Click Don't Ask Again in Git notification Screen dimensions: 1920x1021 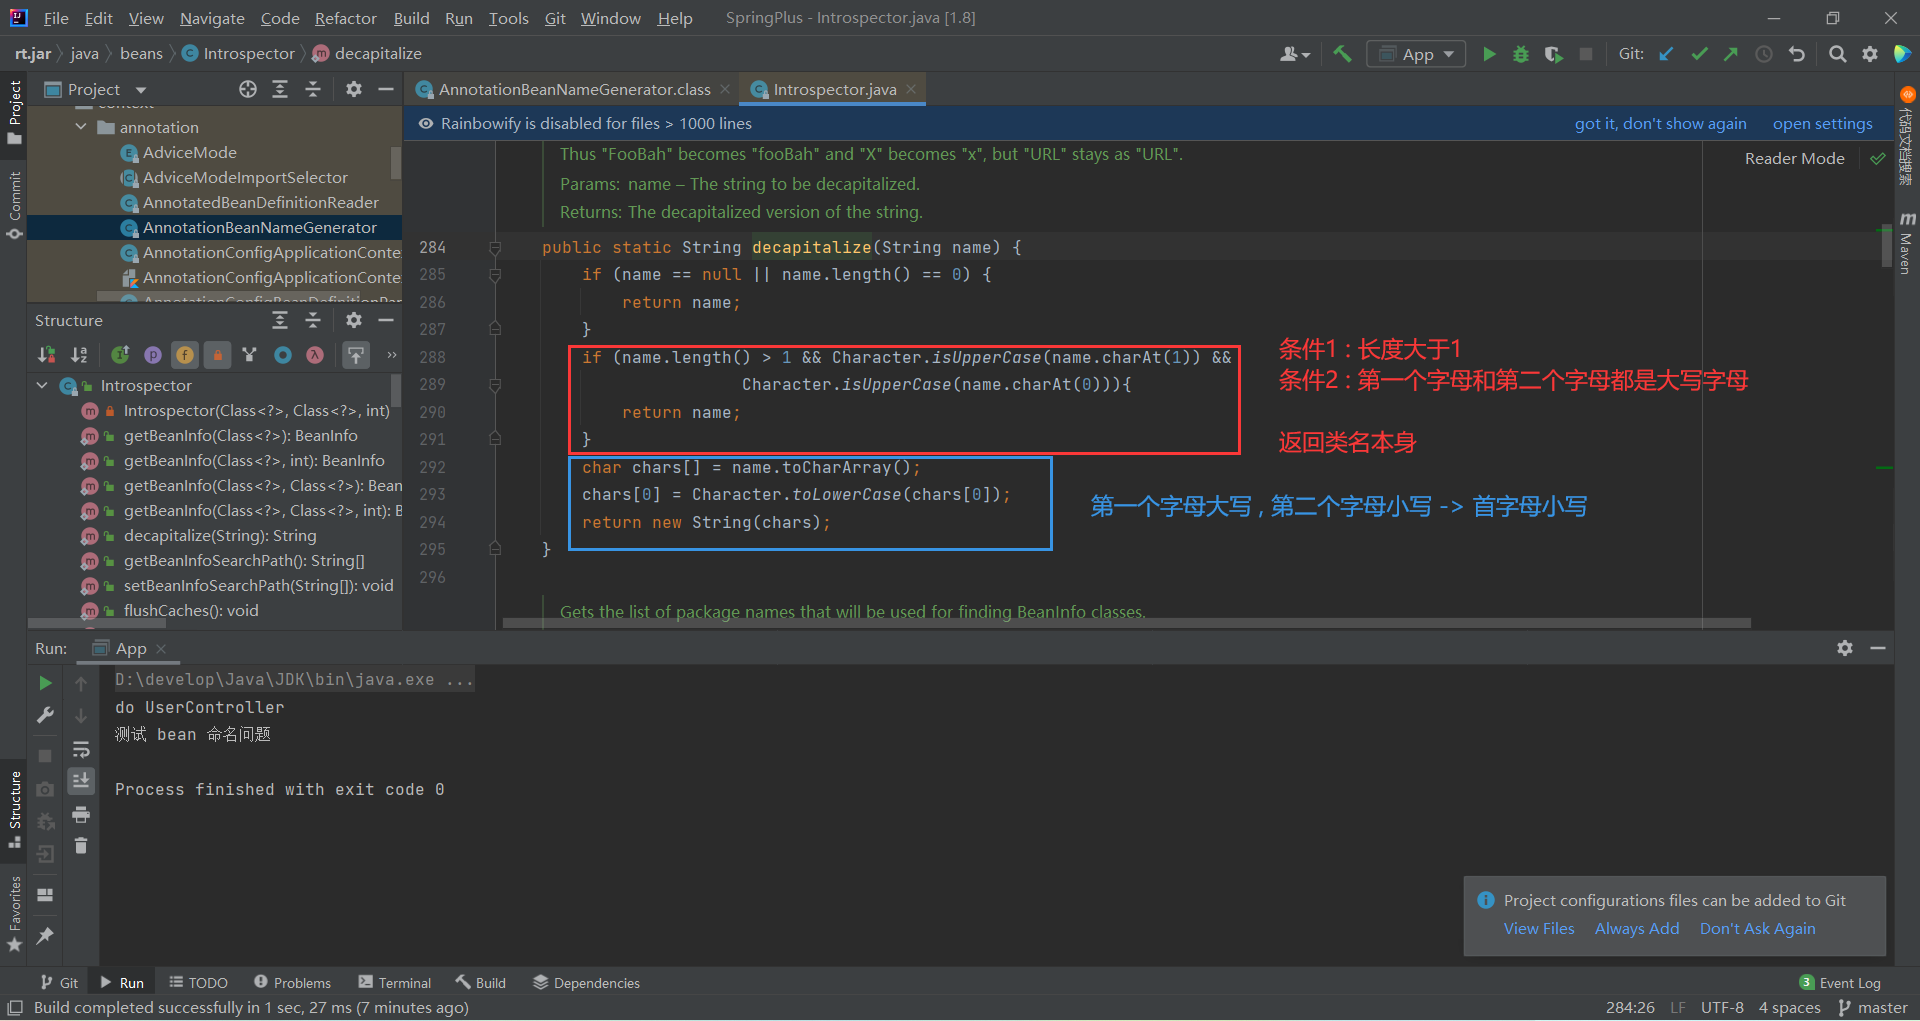tap(1757, 928)
